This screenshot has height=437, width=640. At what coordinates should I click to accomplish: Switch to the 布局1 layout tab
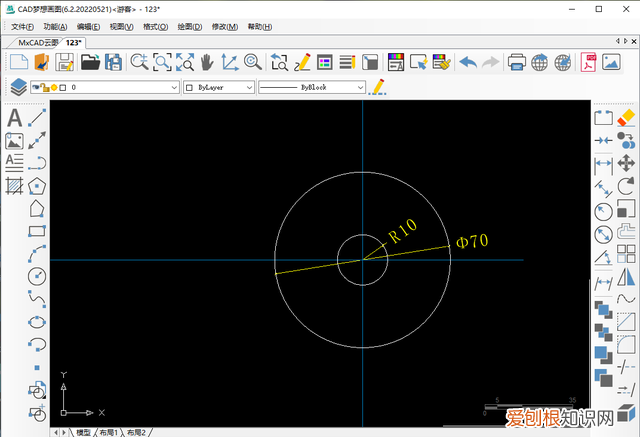pyautogui.click(x=108, y=432)
